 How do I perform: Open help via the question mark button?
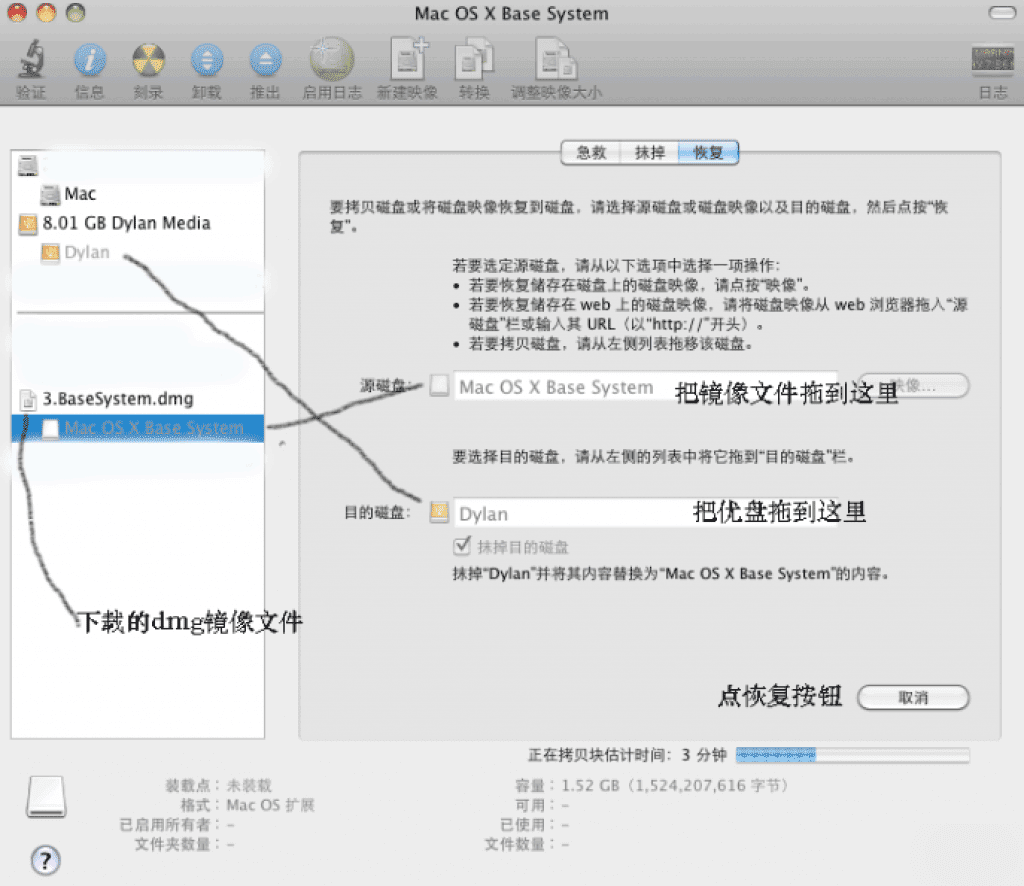(45, 860)
